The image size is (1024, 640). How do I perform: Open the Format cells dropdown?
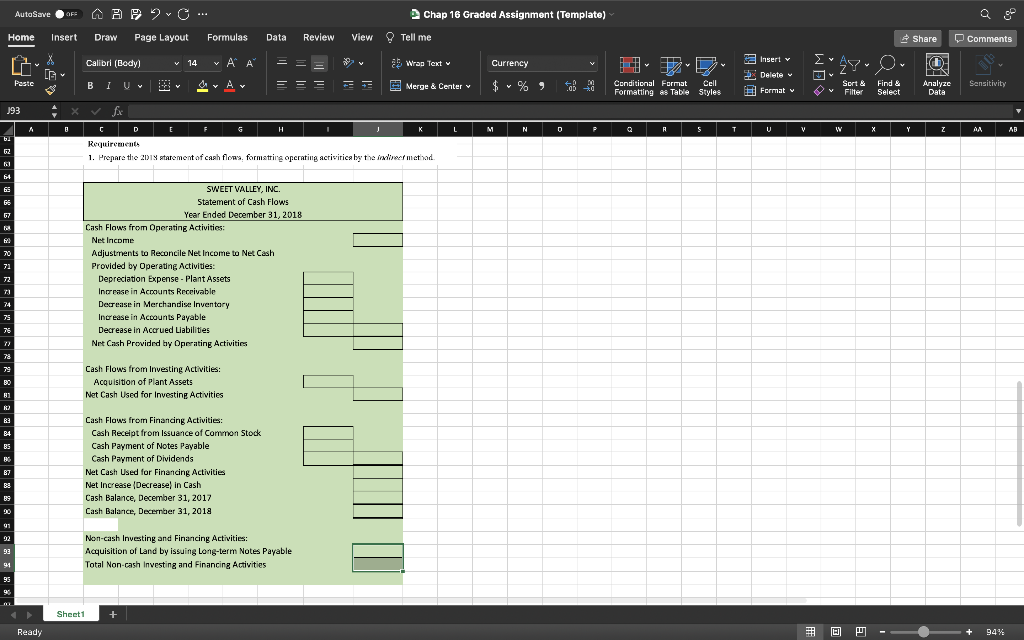[769, 91]
